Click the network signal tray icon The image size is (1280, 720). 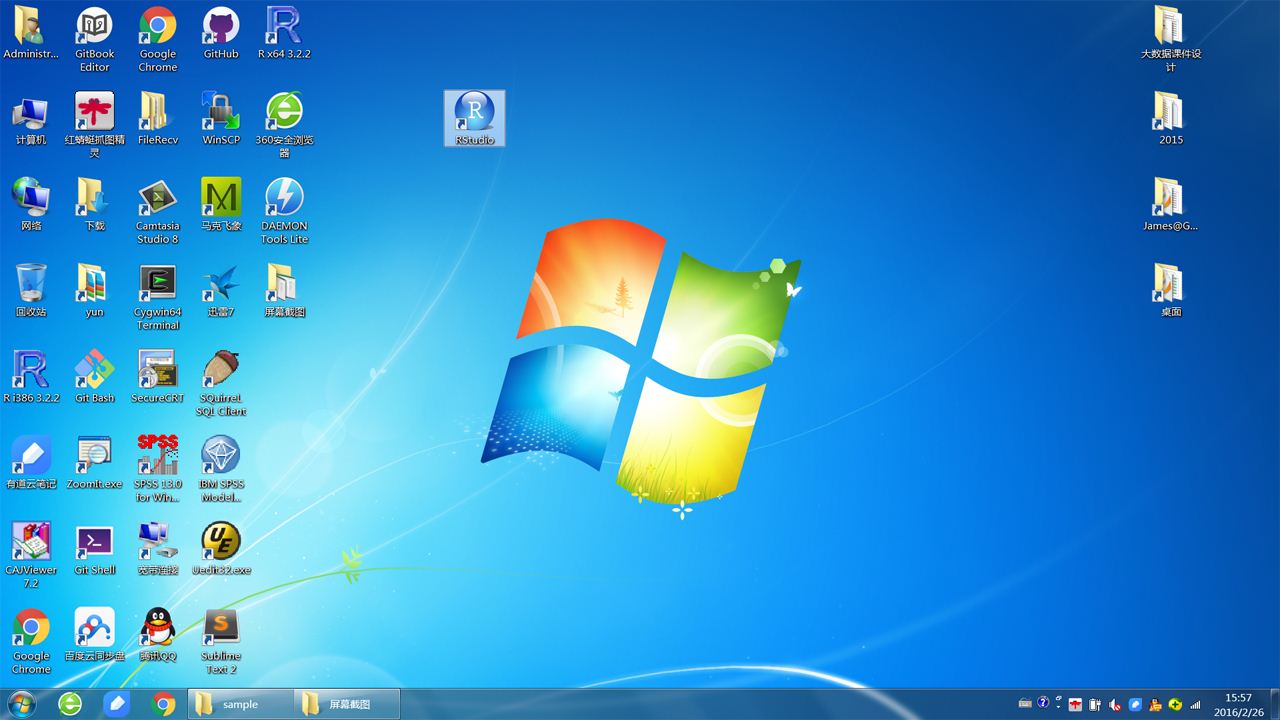click(x=1195, y=705)
